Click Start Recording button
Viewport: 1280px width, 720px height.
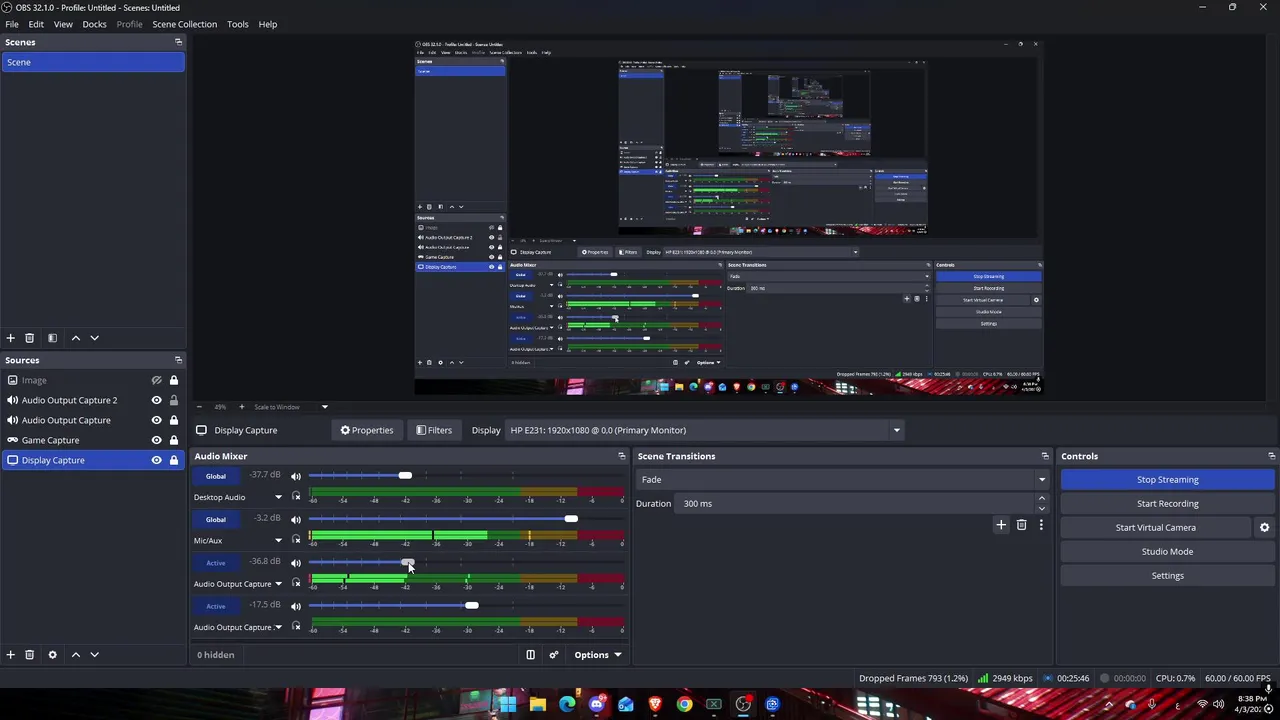click(x=1167, y=504)
